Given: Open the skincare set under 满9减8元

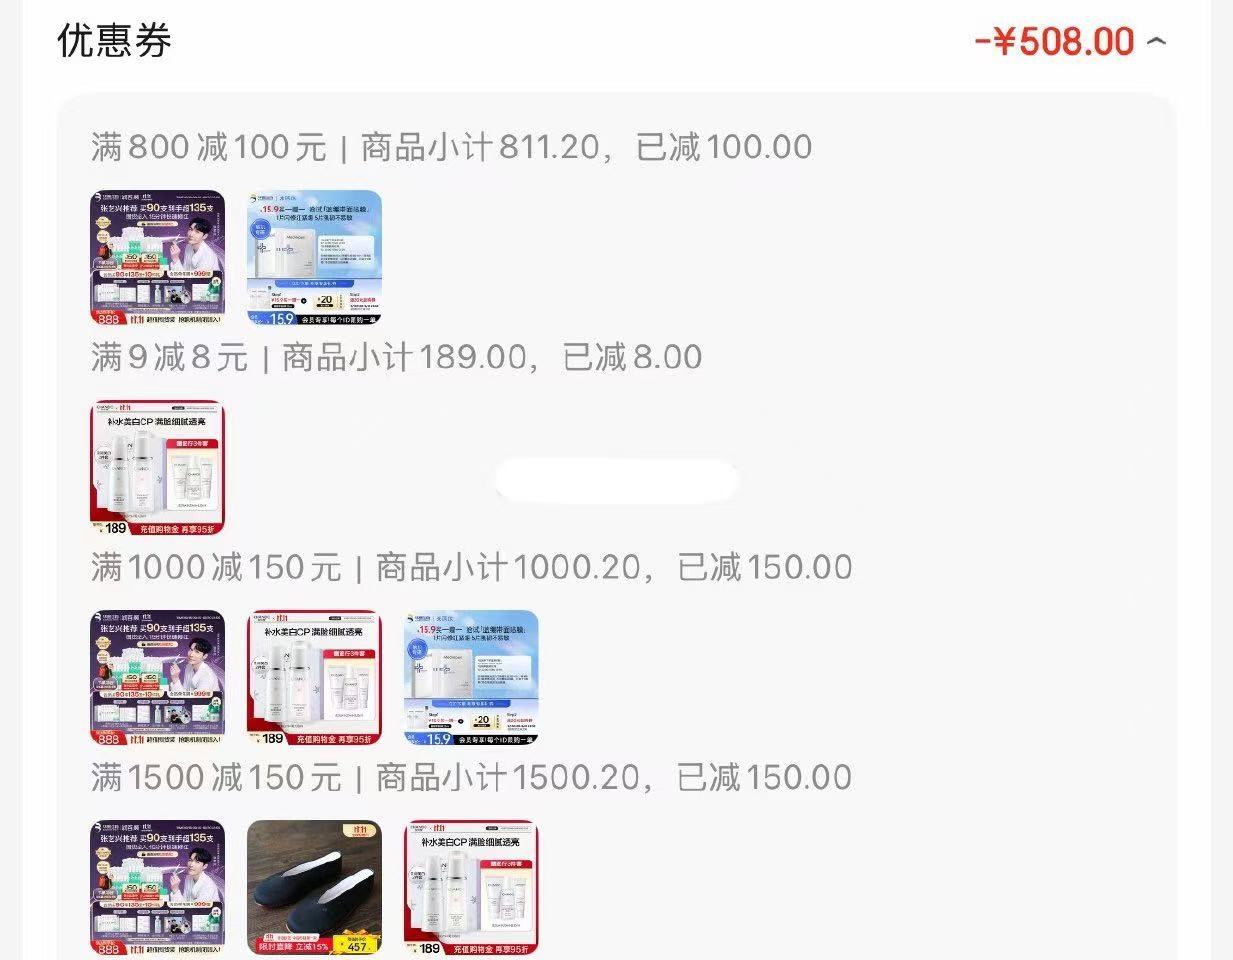Looking at the screenshot, I should click(x=157, y=468).
